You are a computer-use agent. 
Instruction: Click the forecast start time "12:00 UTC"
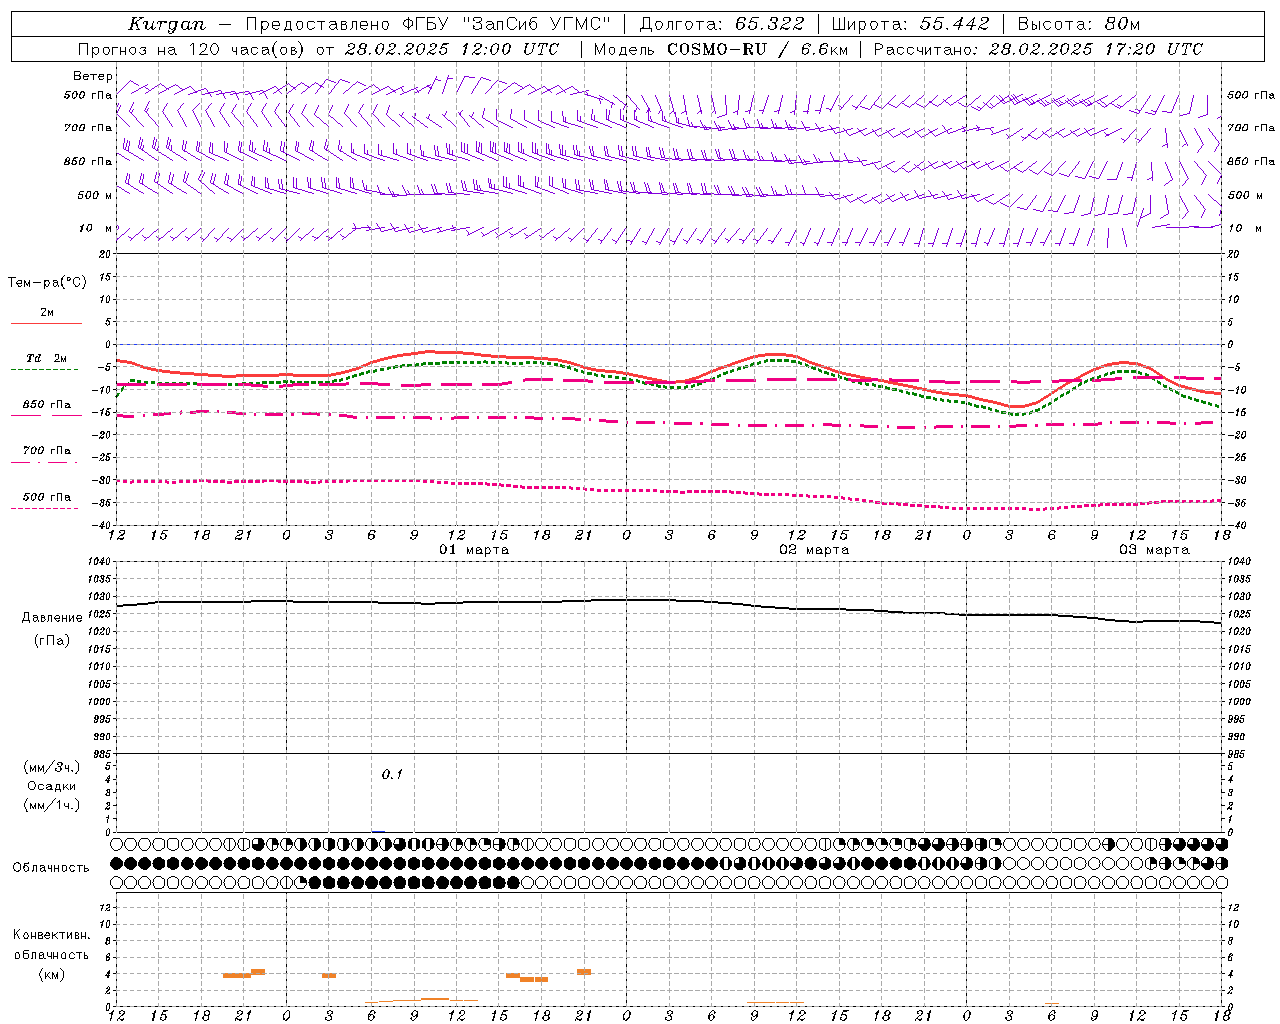pos(509,49)
